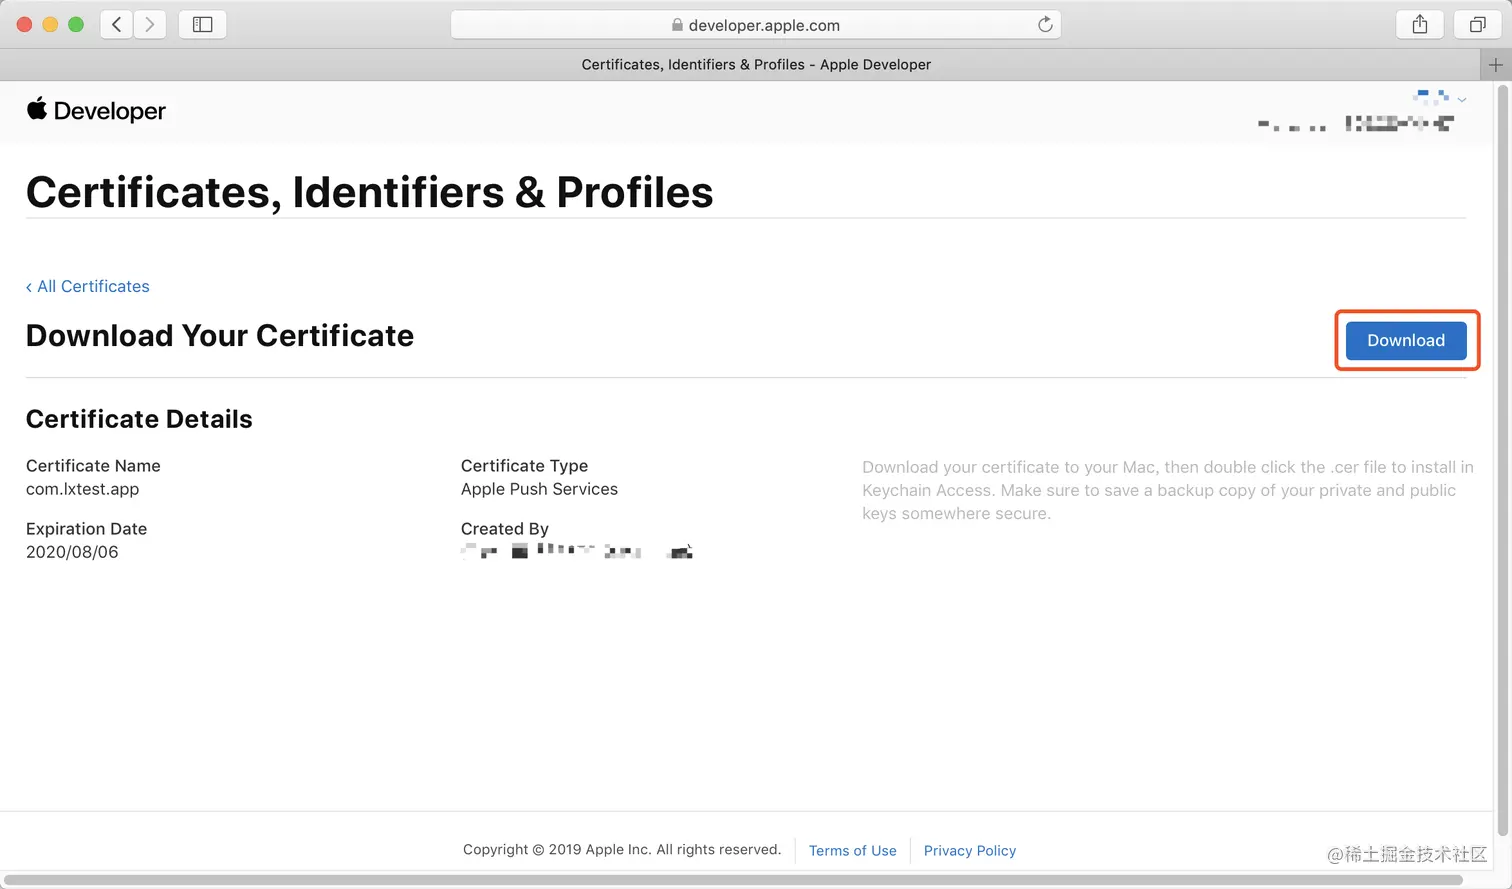Click the Certificates, Identifiers & Profiles heading
The image size is (1512, 889).
(370, 192)
